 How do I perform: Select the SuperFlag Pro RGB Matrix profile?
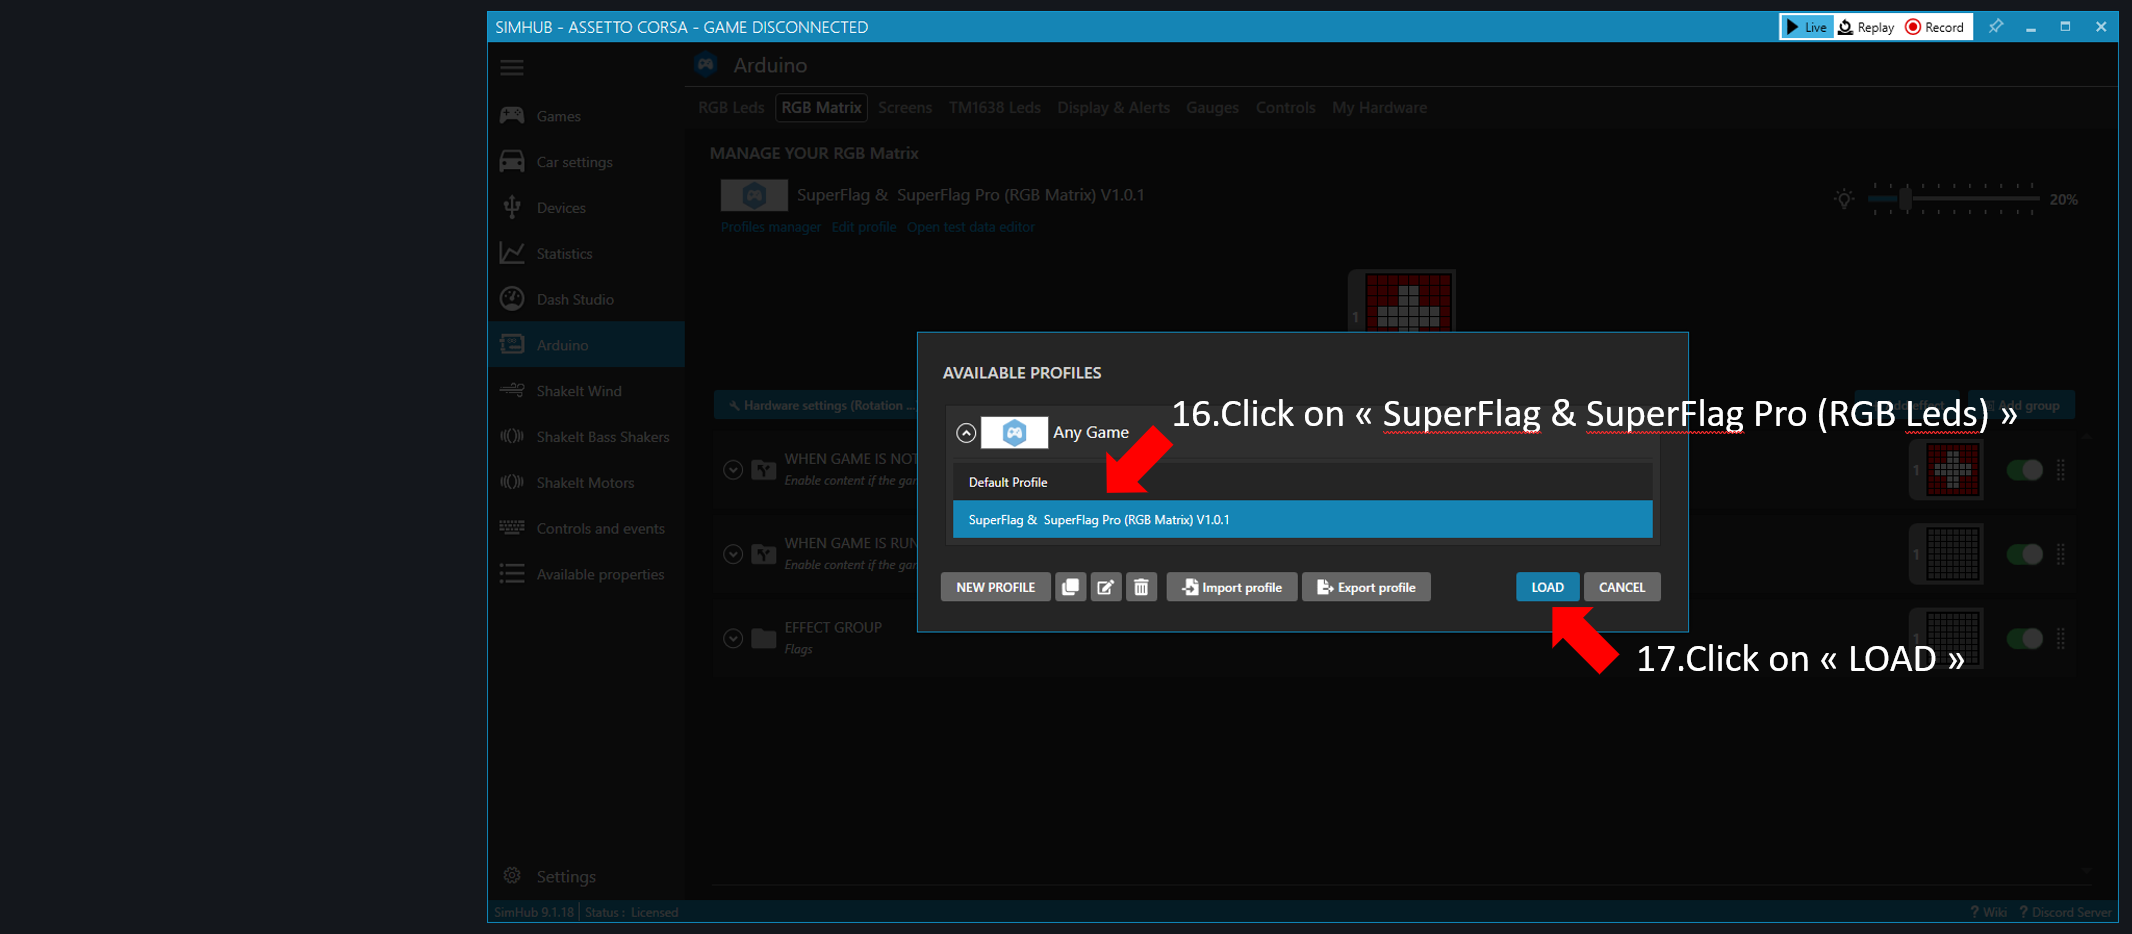tap(1301, 520)
